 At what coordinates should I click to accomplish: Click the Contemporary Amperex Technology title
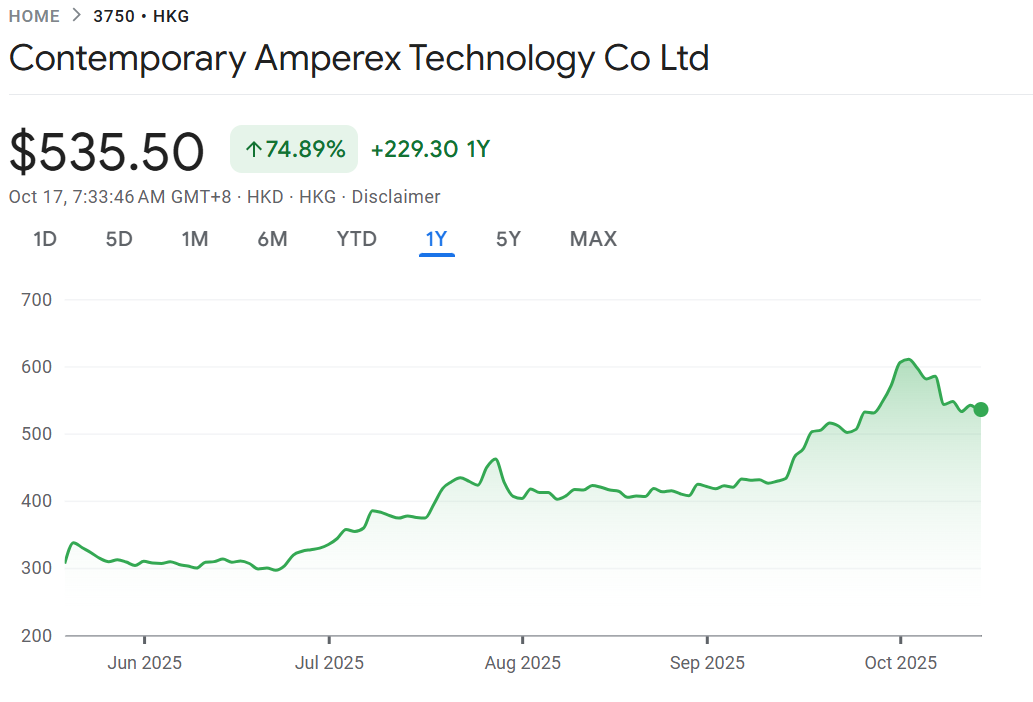pos(359,58)
